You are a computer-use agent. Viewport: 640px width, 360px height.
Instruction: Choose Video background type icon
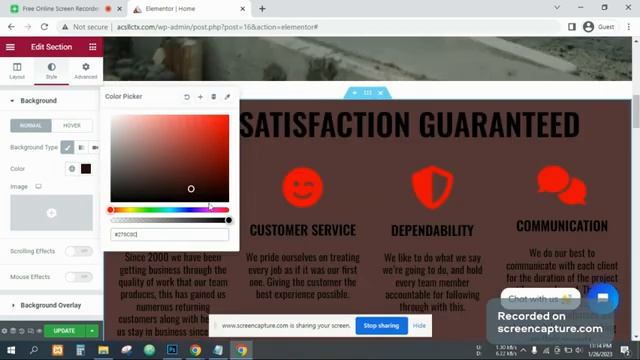(x=95, y=147)
